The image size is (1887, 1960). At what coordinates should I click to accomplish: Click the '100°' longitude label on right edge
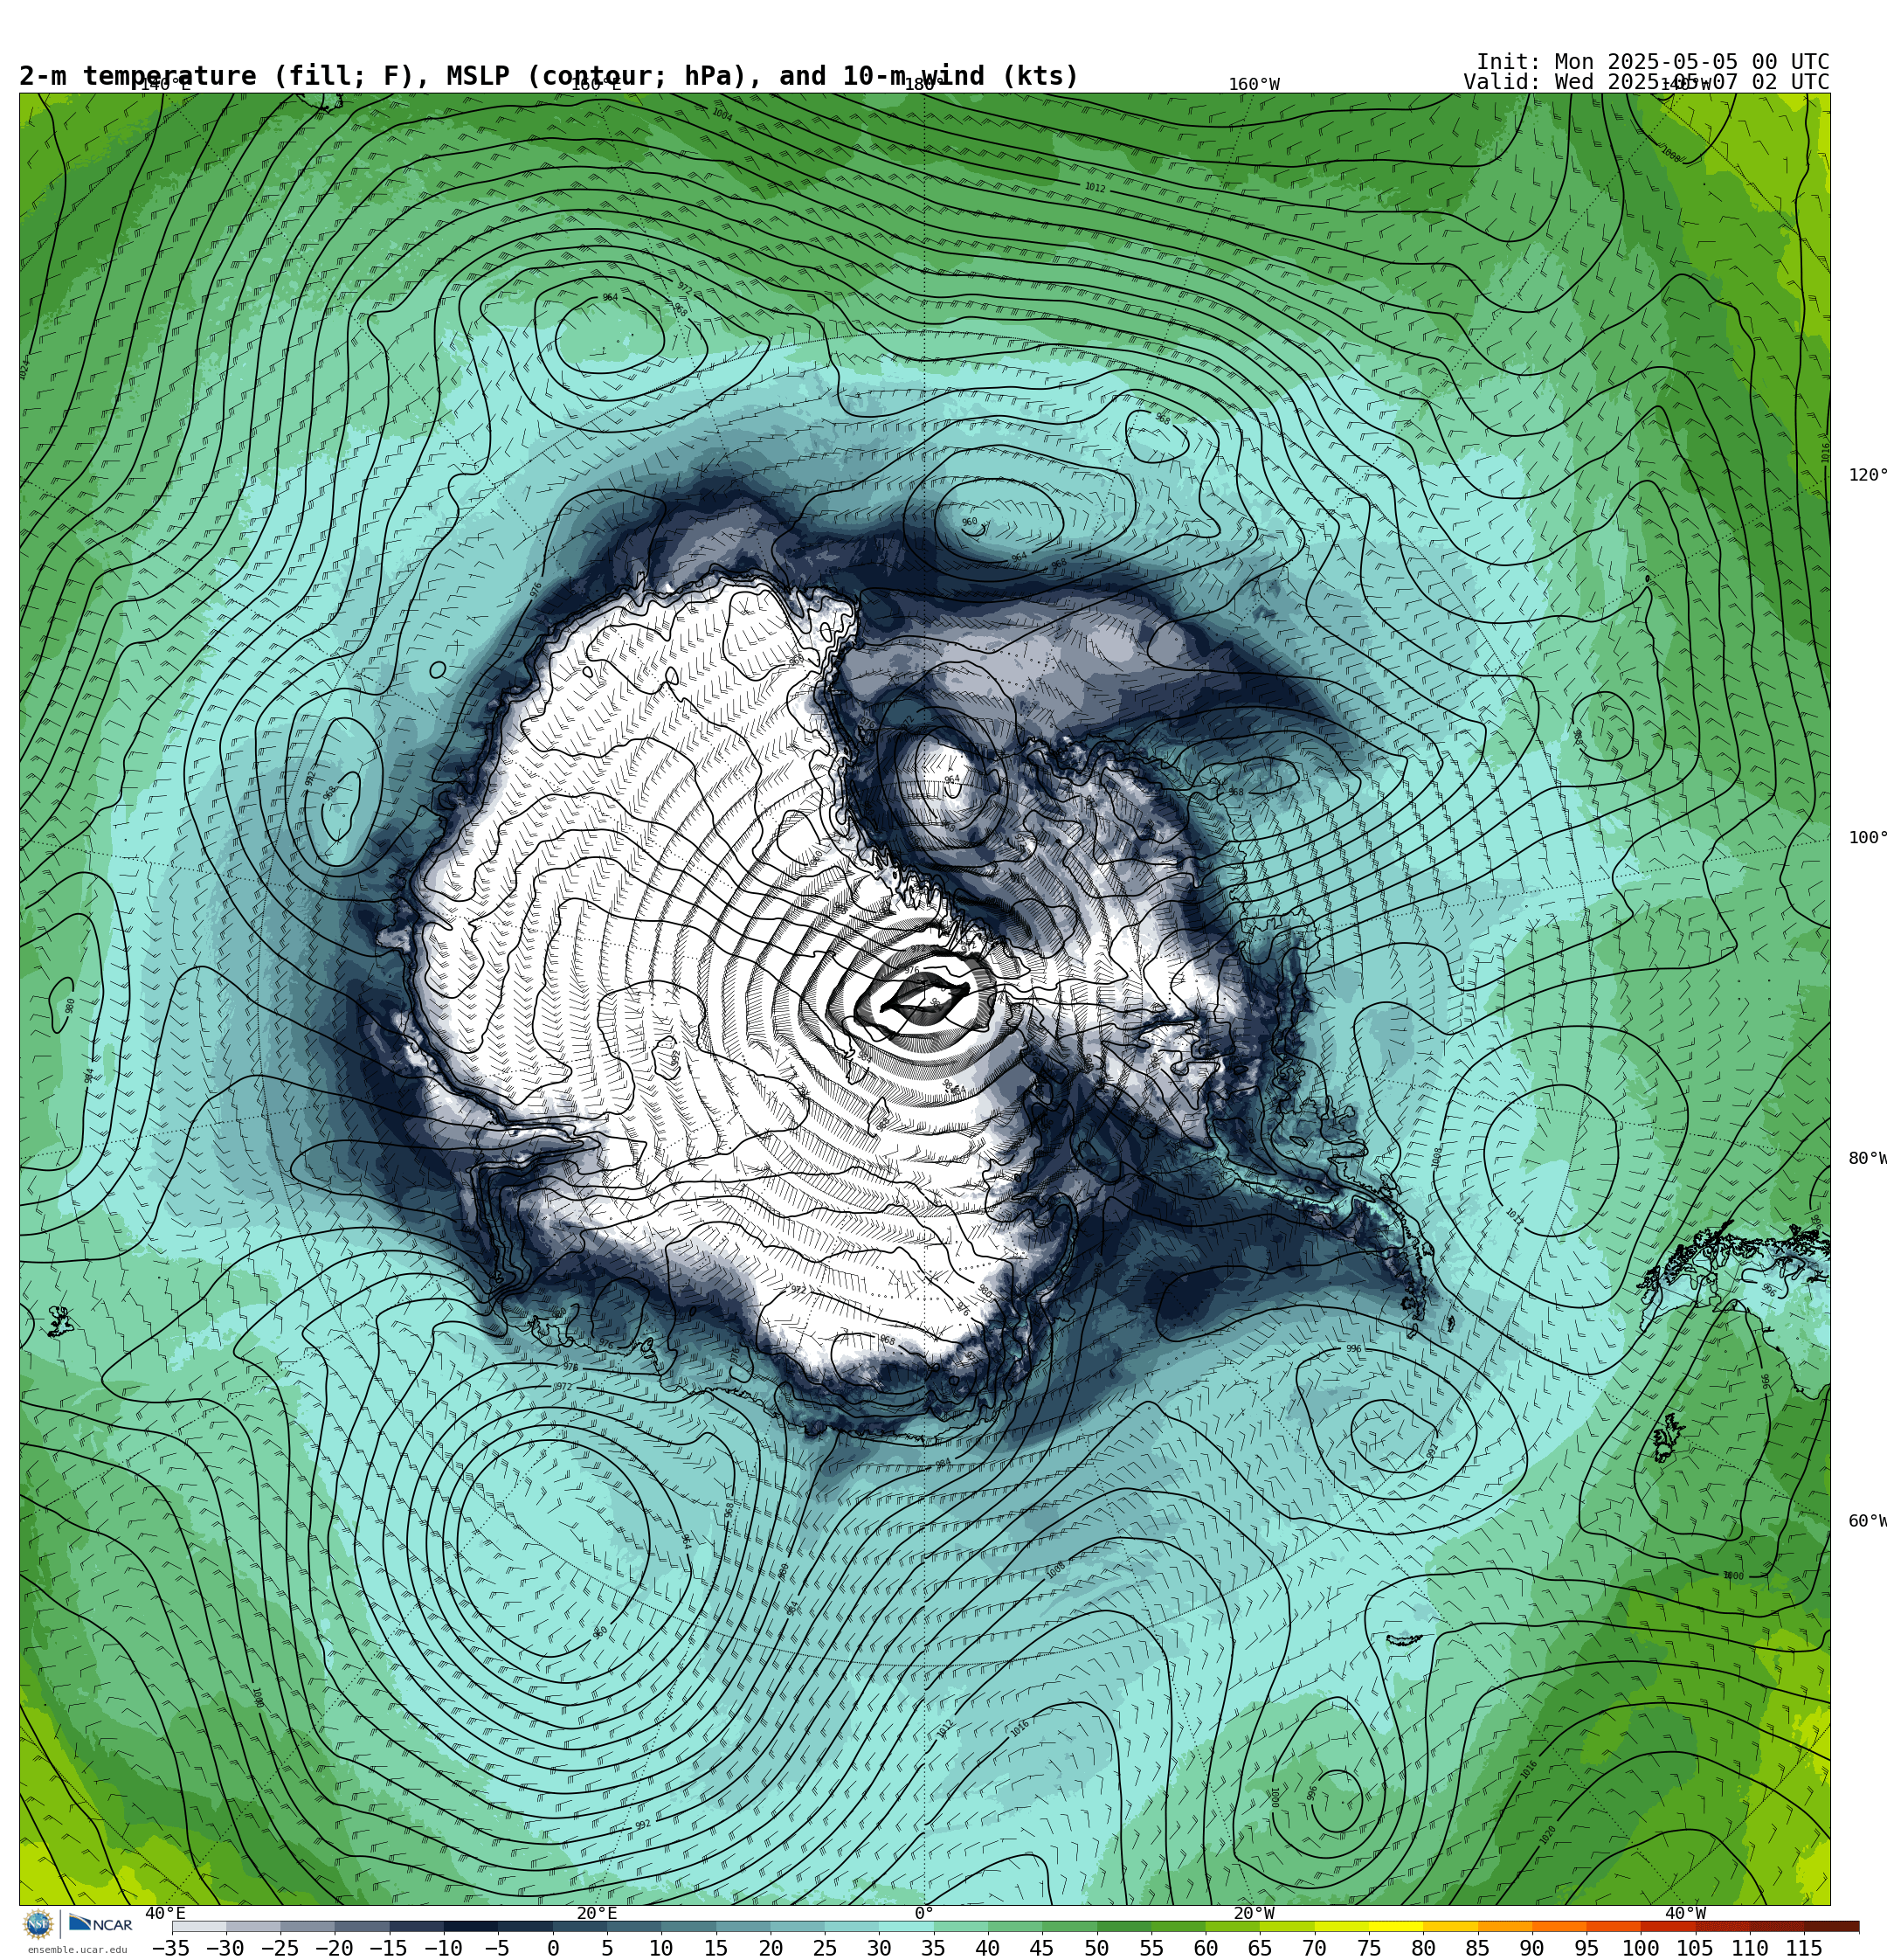pos(1866,837)
